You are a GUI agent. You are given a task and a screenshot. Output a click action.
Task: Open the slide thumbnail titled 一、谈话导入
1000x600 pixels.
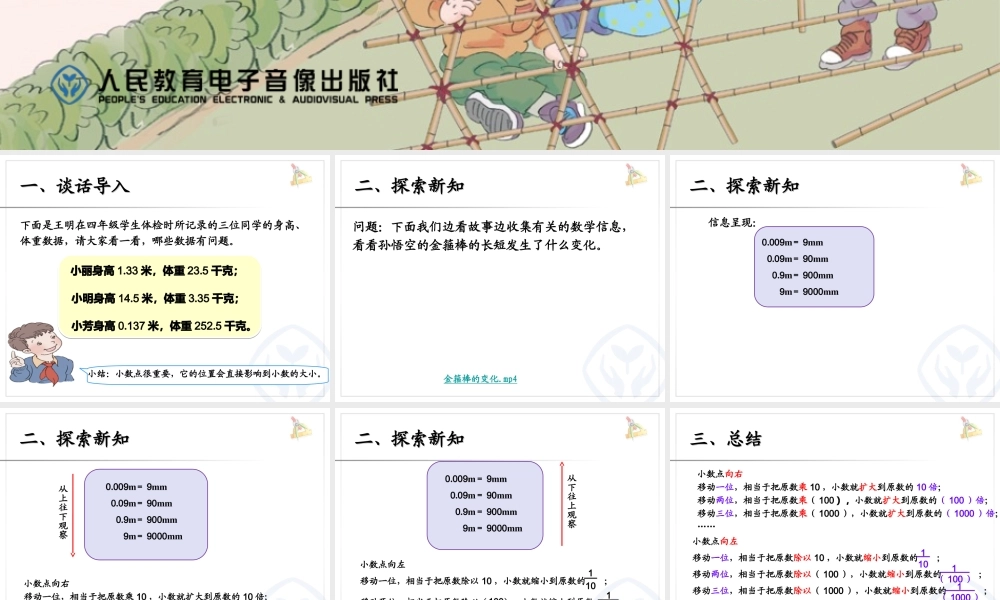coord(165,279)
